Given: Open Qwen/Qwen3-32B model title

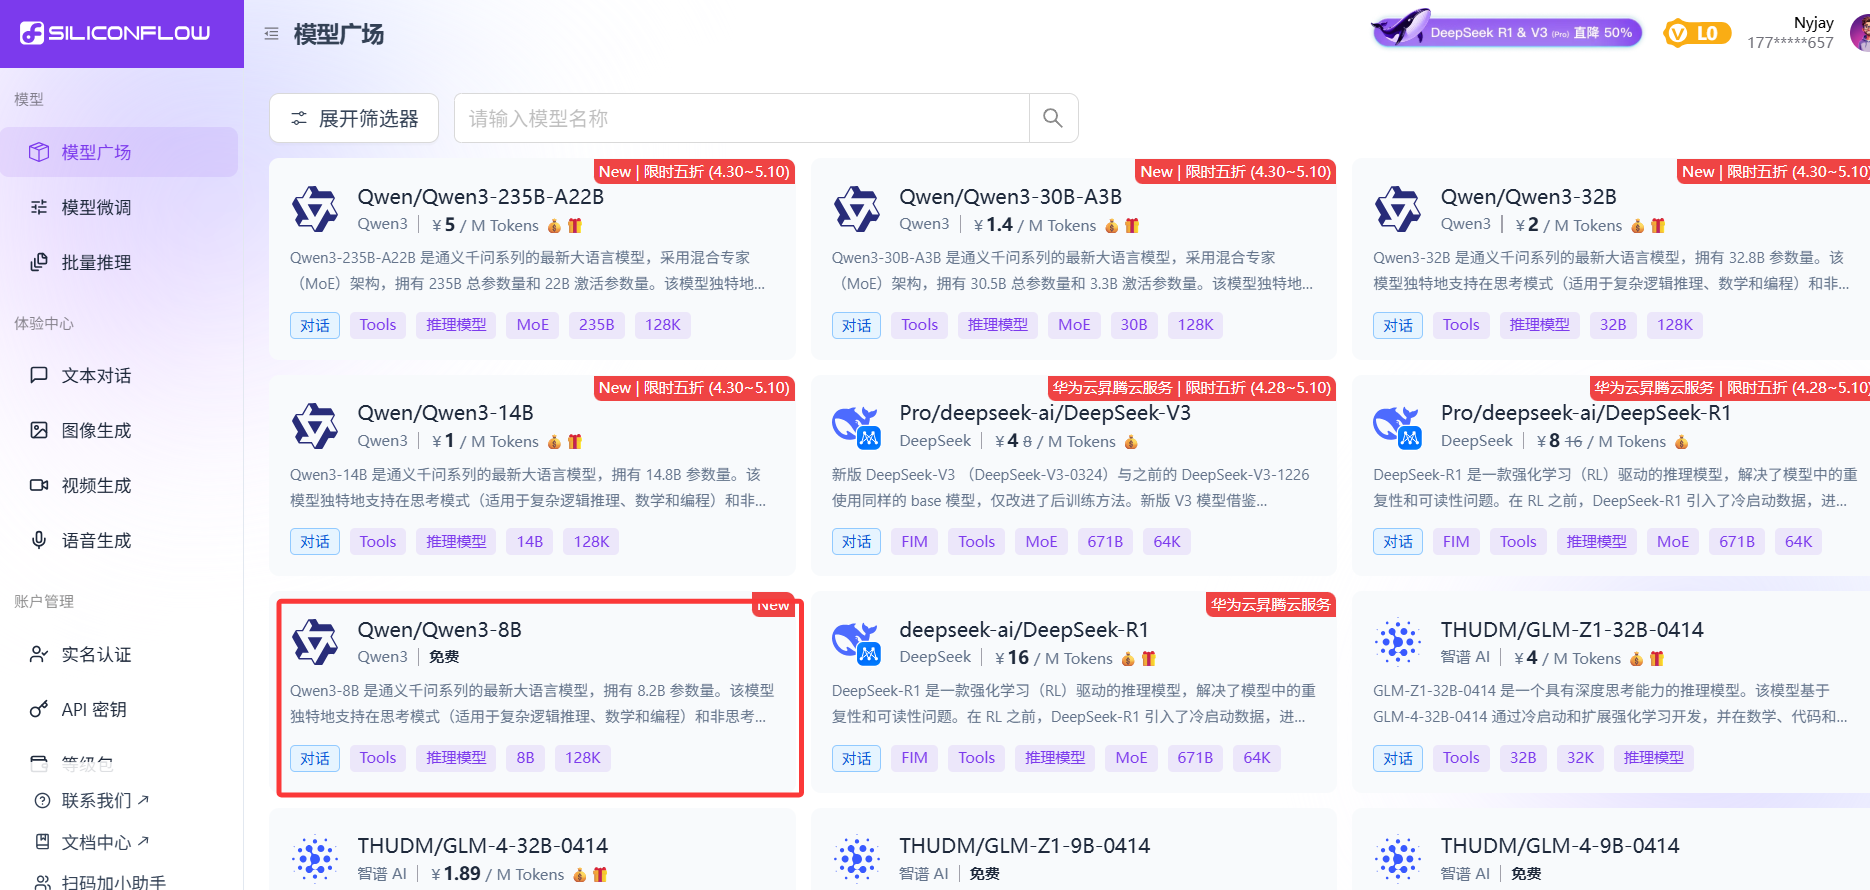Looking at the screenshot, I should click(1529, 197).
